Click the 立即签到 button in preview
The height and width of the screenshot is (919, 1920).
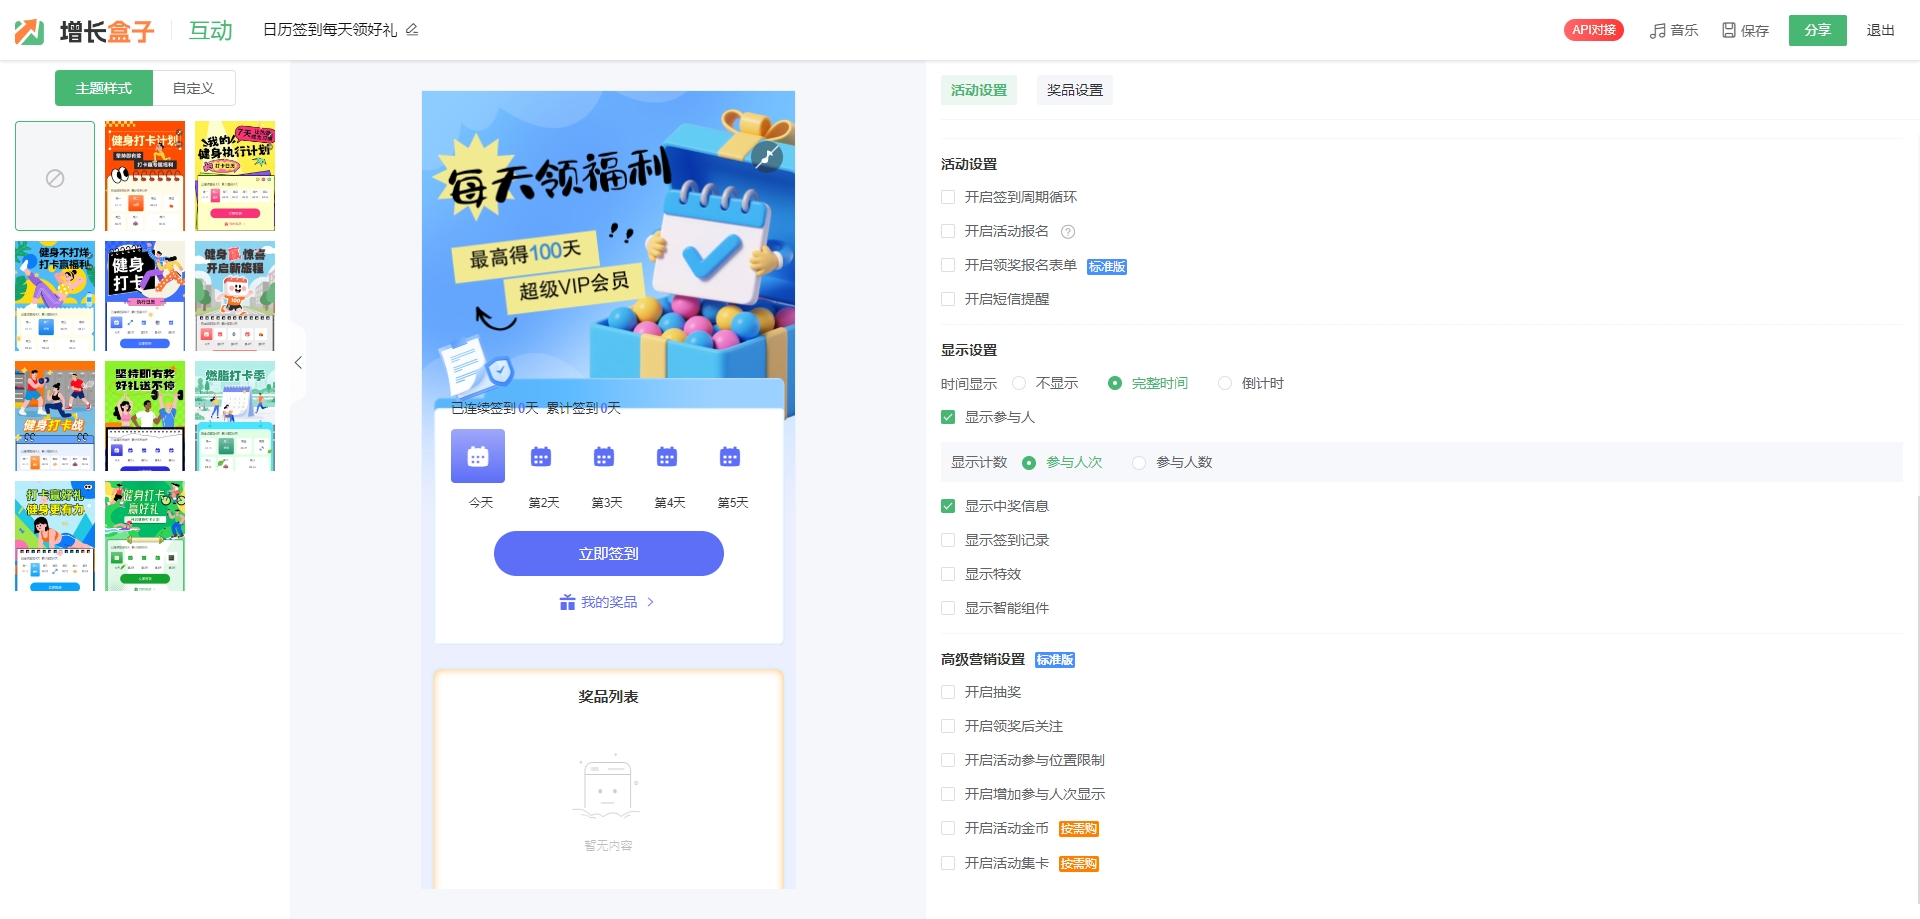click(x=609, y=553)
